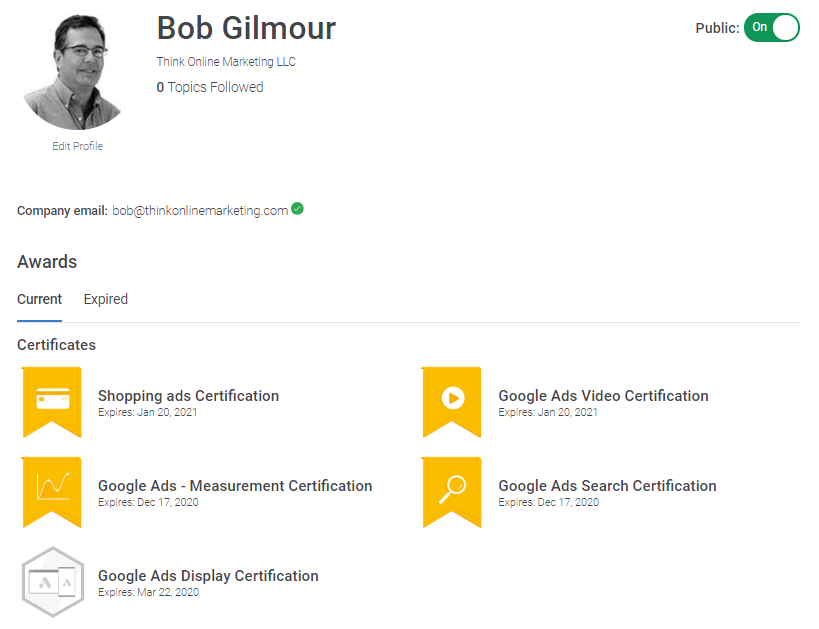Click the bob@thinkonlinemarketing.com email address
Image resolution: width=819 pixels, height=629 pixels.
200,211
